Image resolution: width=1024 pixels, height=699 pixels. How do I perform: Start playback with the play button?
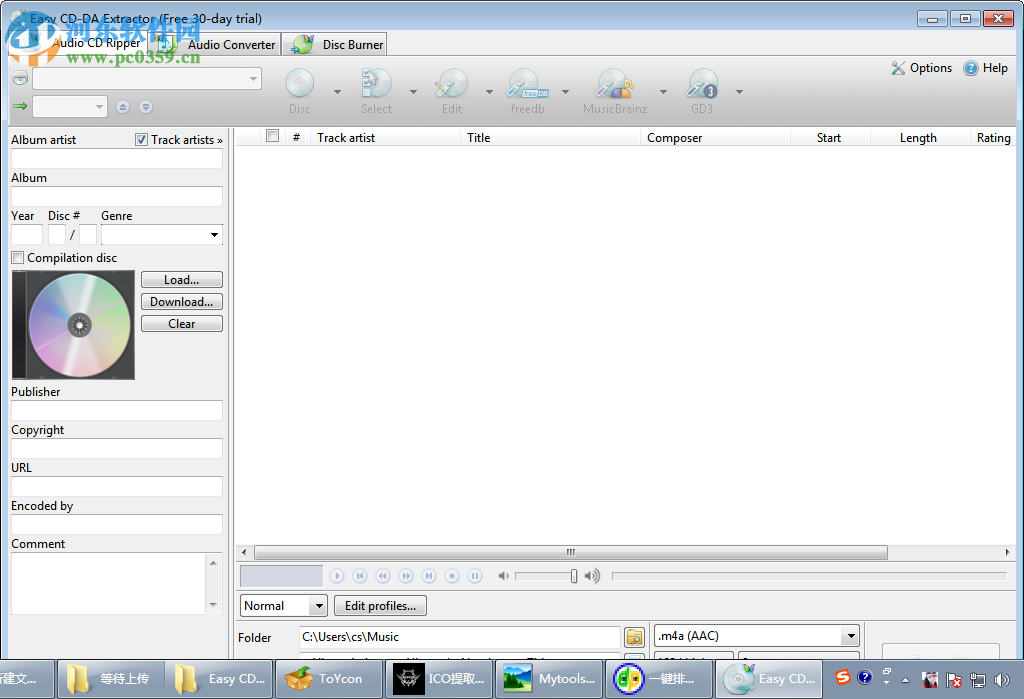(x=337, y=576)
